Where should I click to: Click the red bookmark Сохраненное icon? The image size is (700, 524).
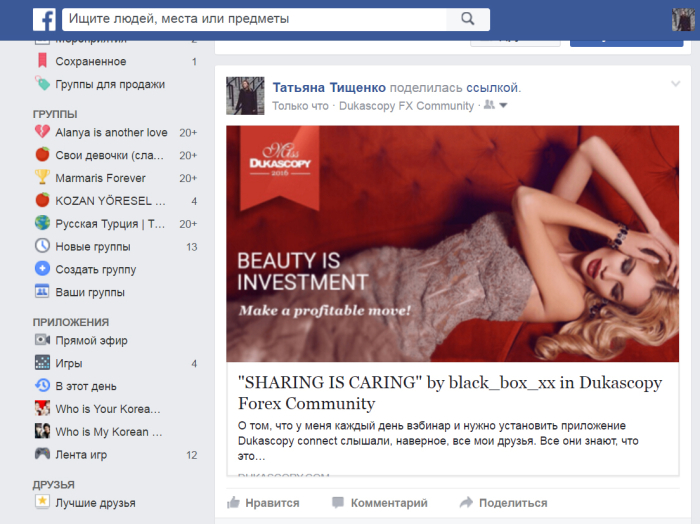tap(42, 60)
